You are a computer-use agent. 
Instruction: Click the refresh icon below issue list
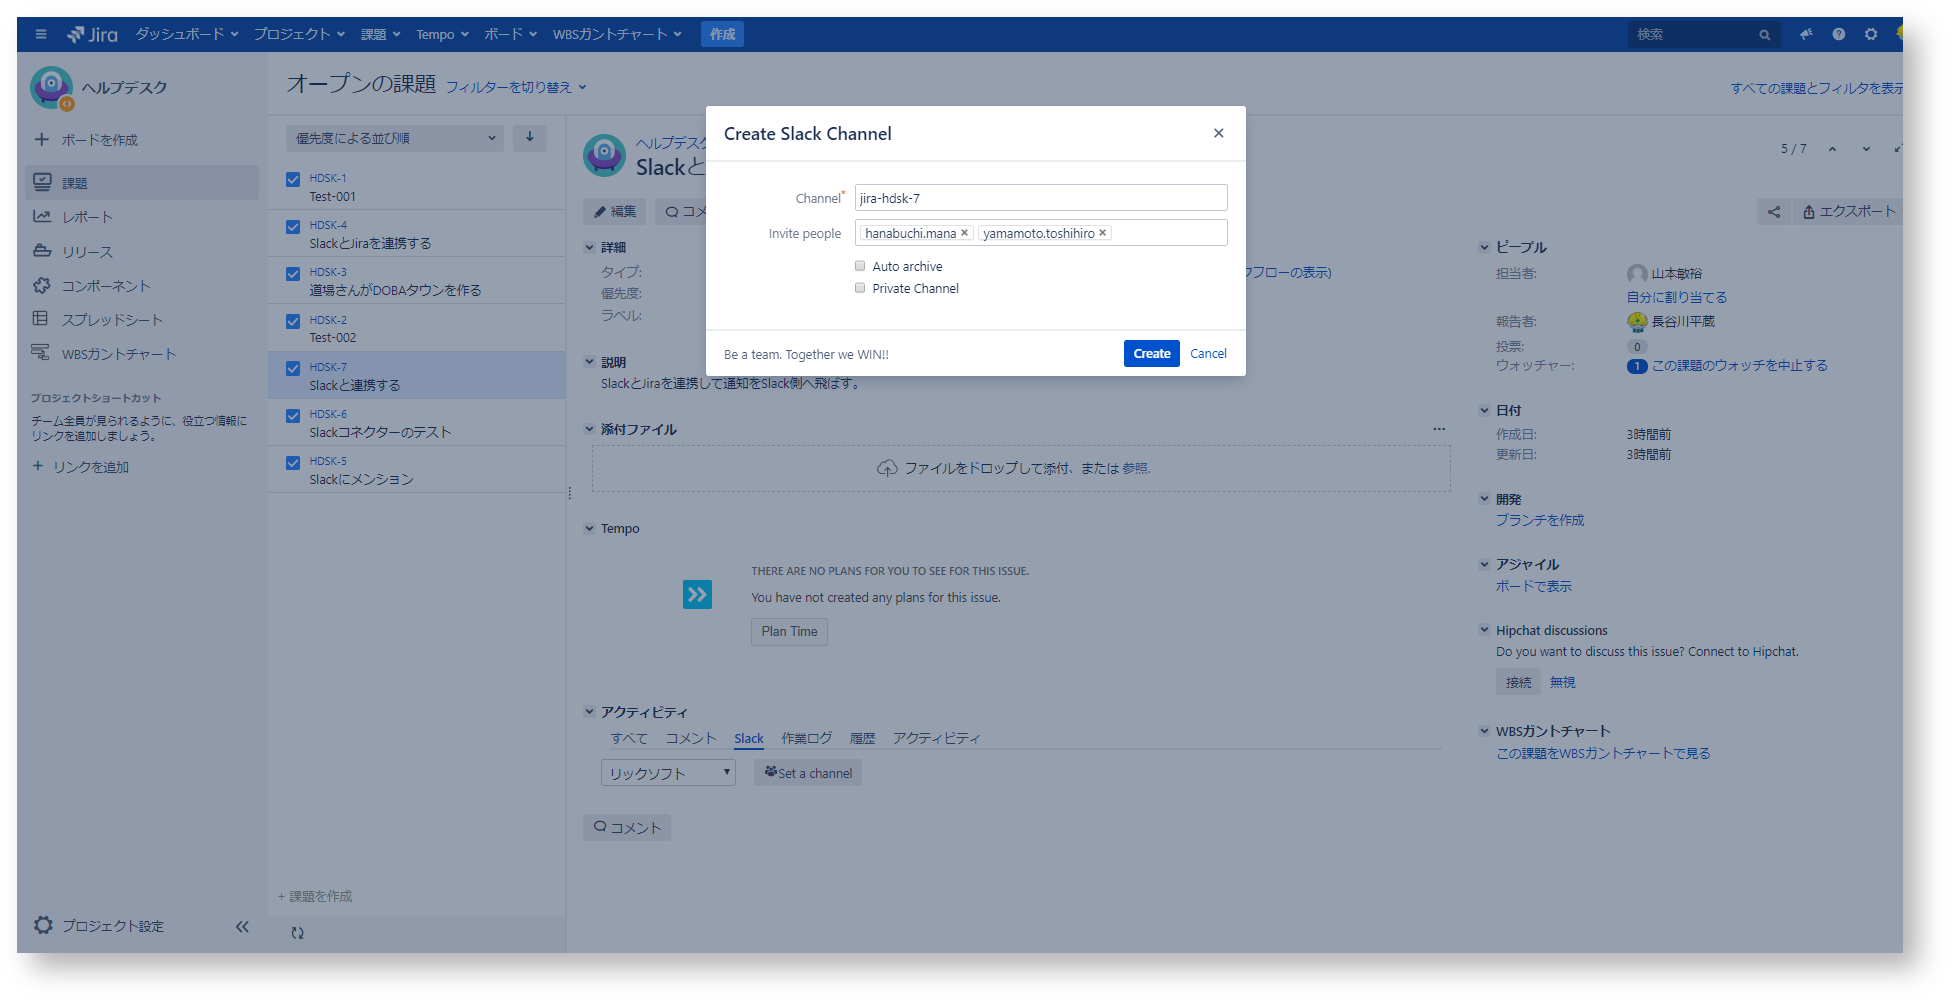(297, 933)
